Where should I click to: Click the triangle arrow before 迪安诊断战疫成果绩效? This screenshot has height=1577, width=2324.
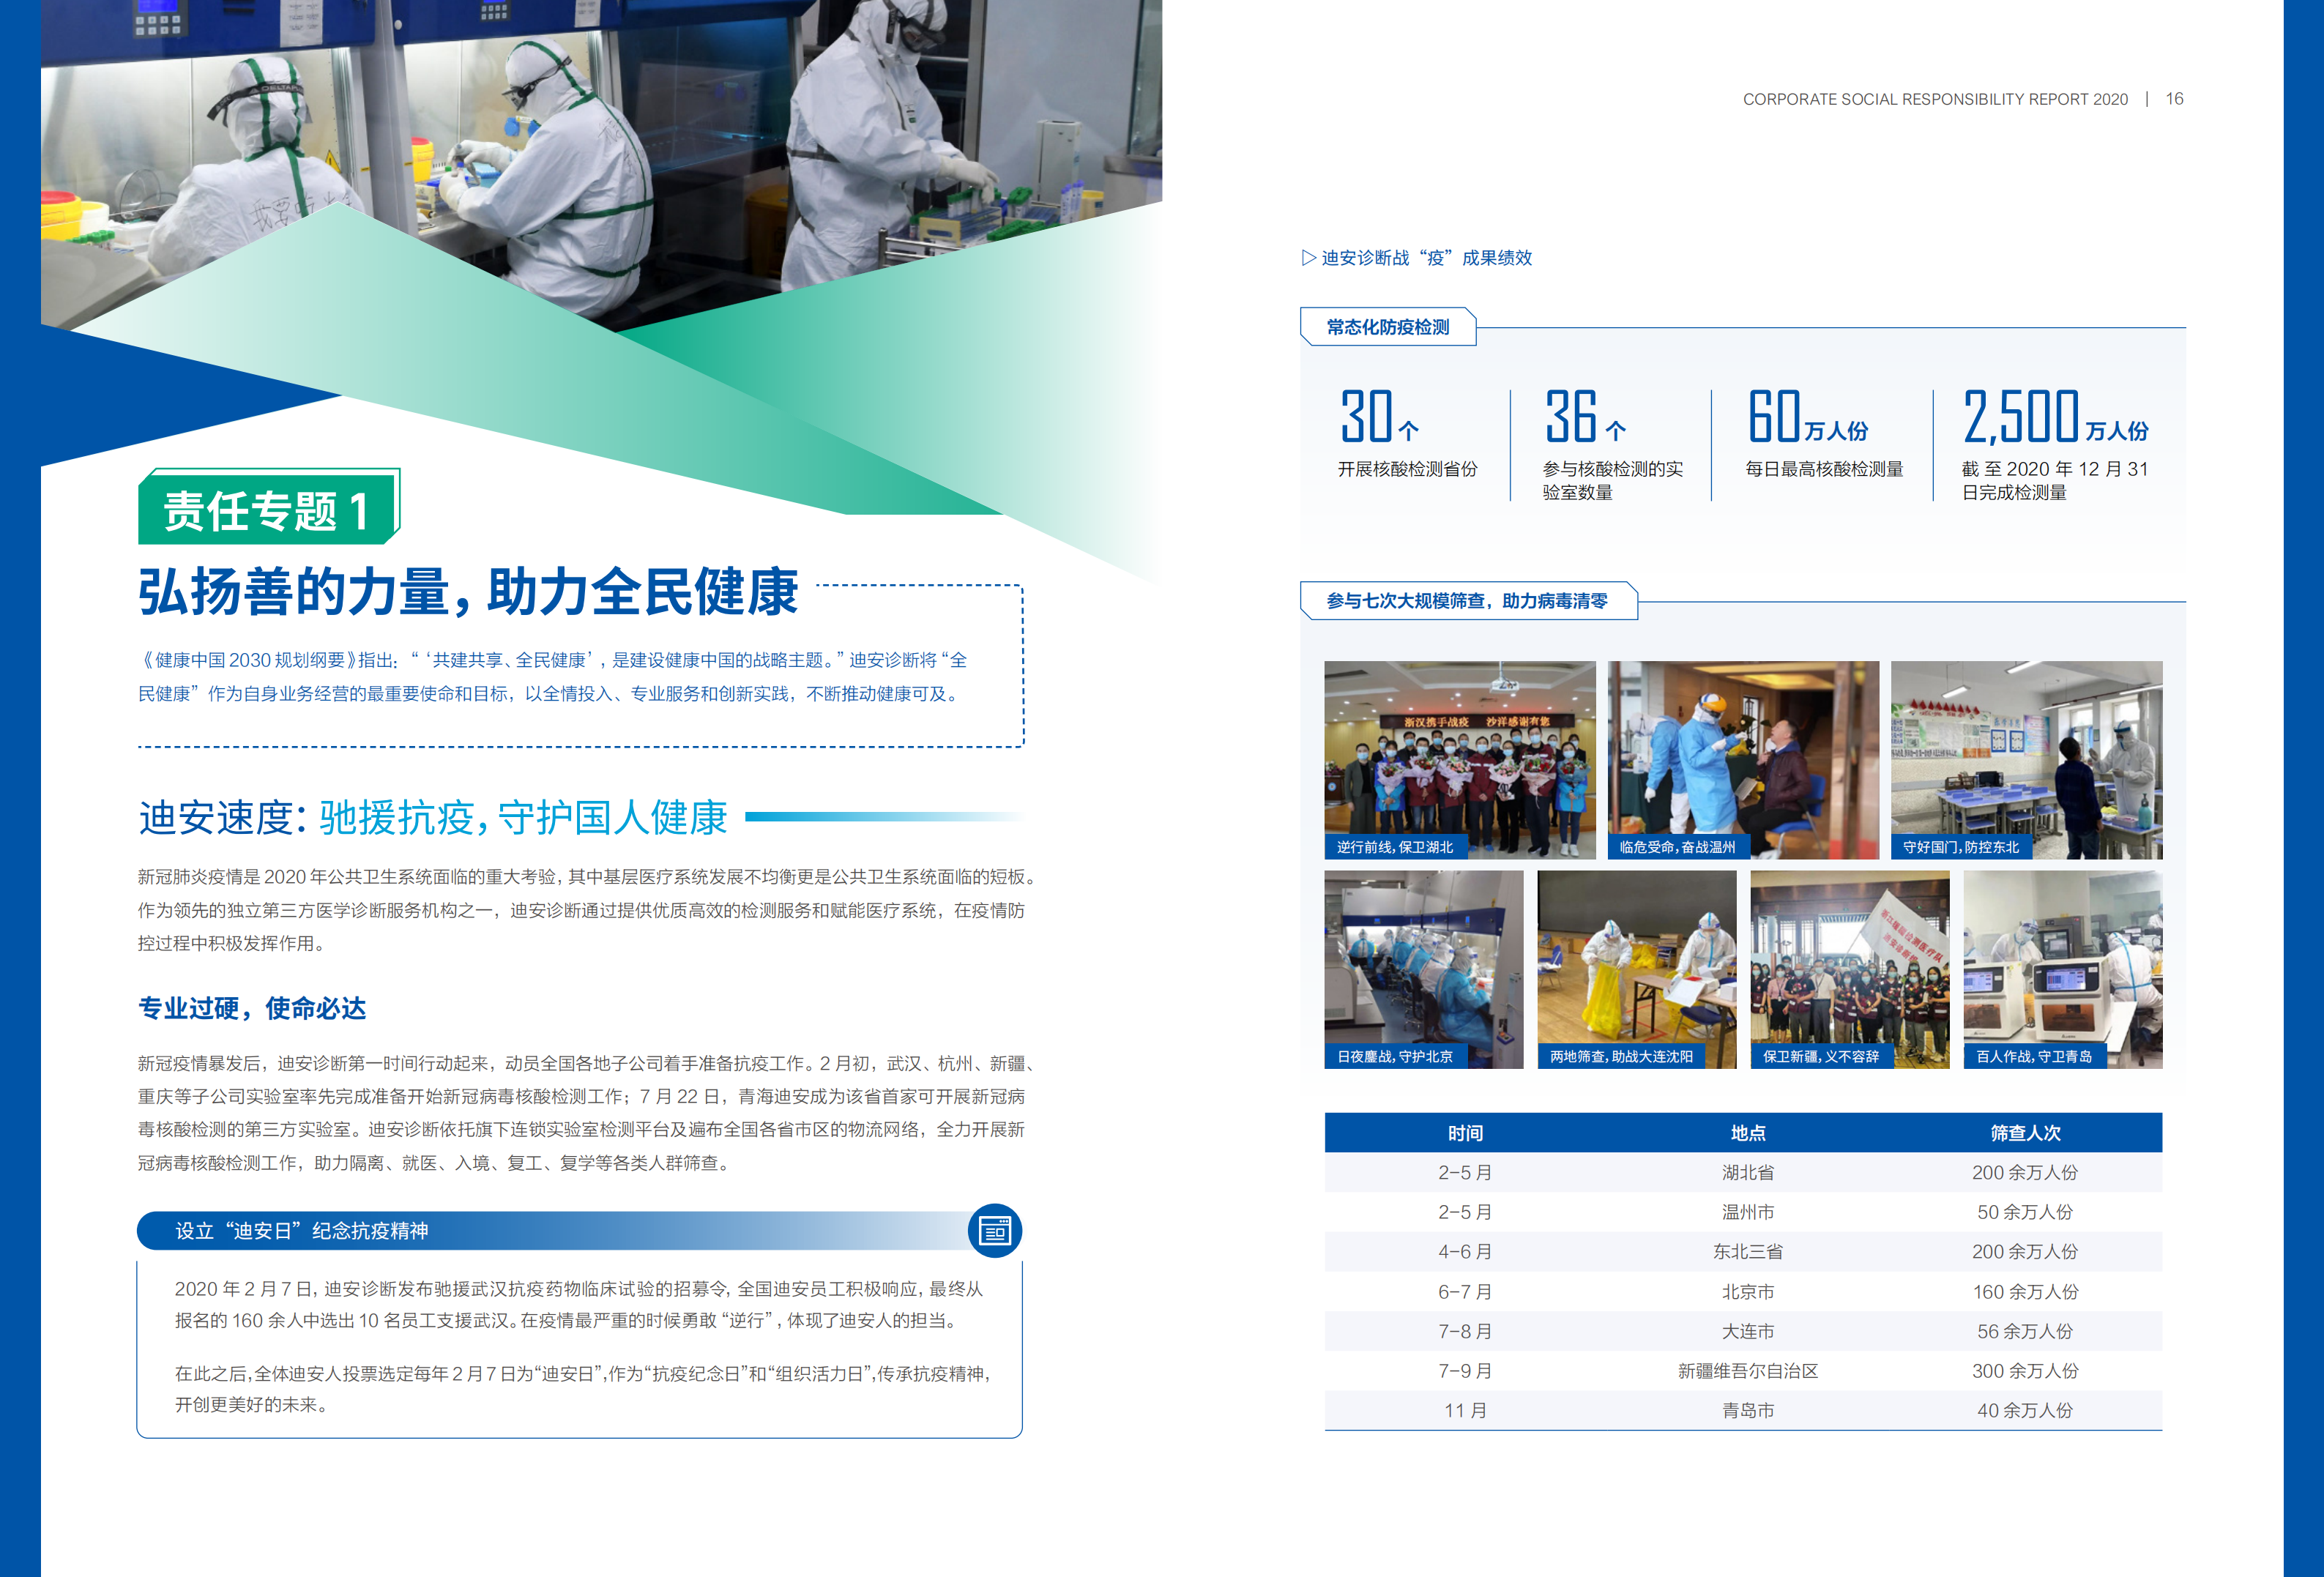[x=1308, y=258]
